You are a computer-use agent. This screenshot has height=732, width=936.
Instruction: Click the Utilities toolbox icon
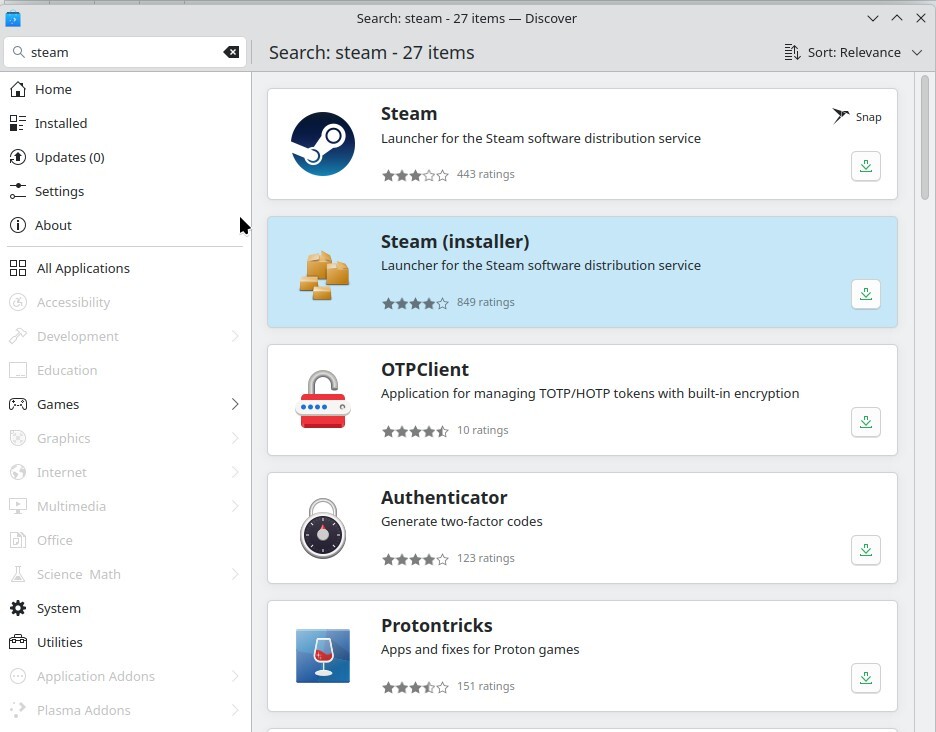[18, 642]
